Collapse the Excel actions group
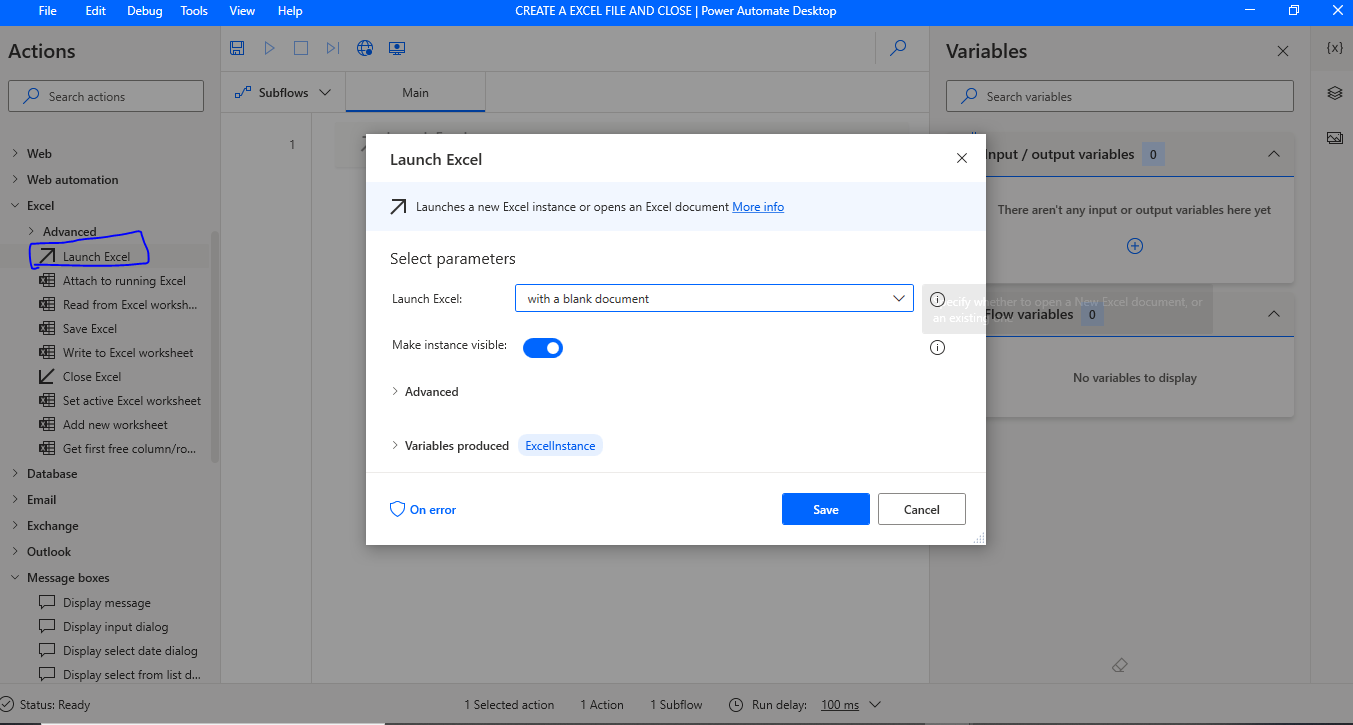Screen dimensions: 1353x725 click(15, 206)
